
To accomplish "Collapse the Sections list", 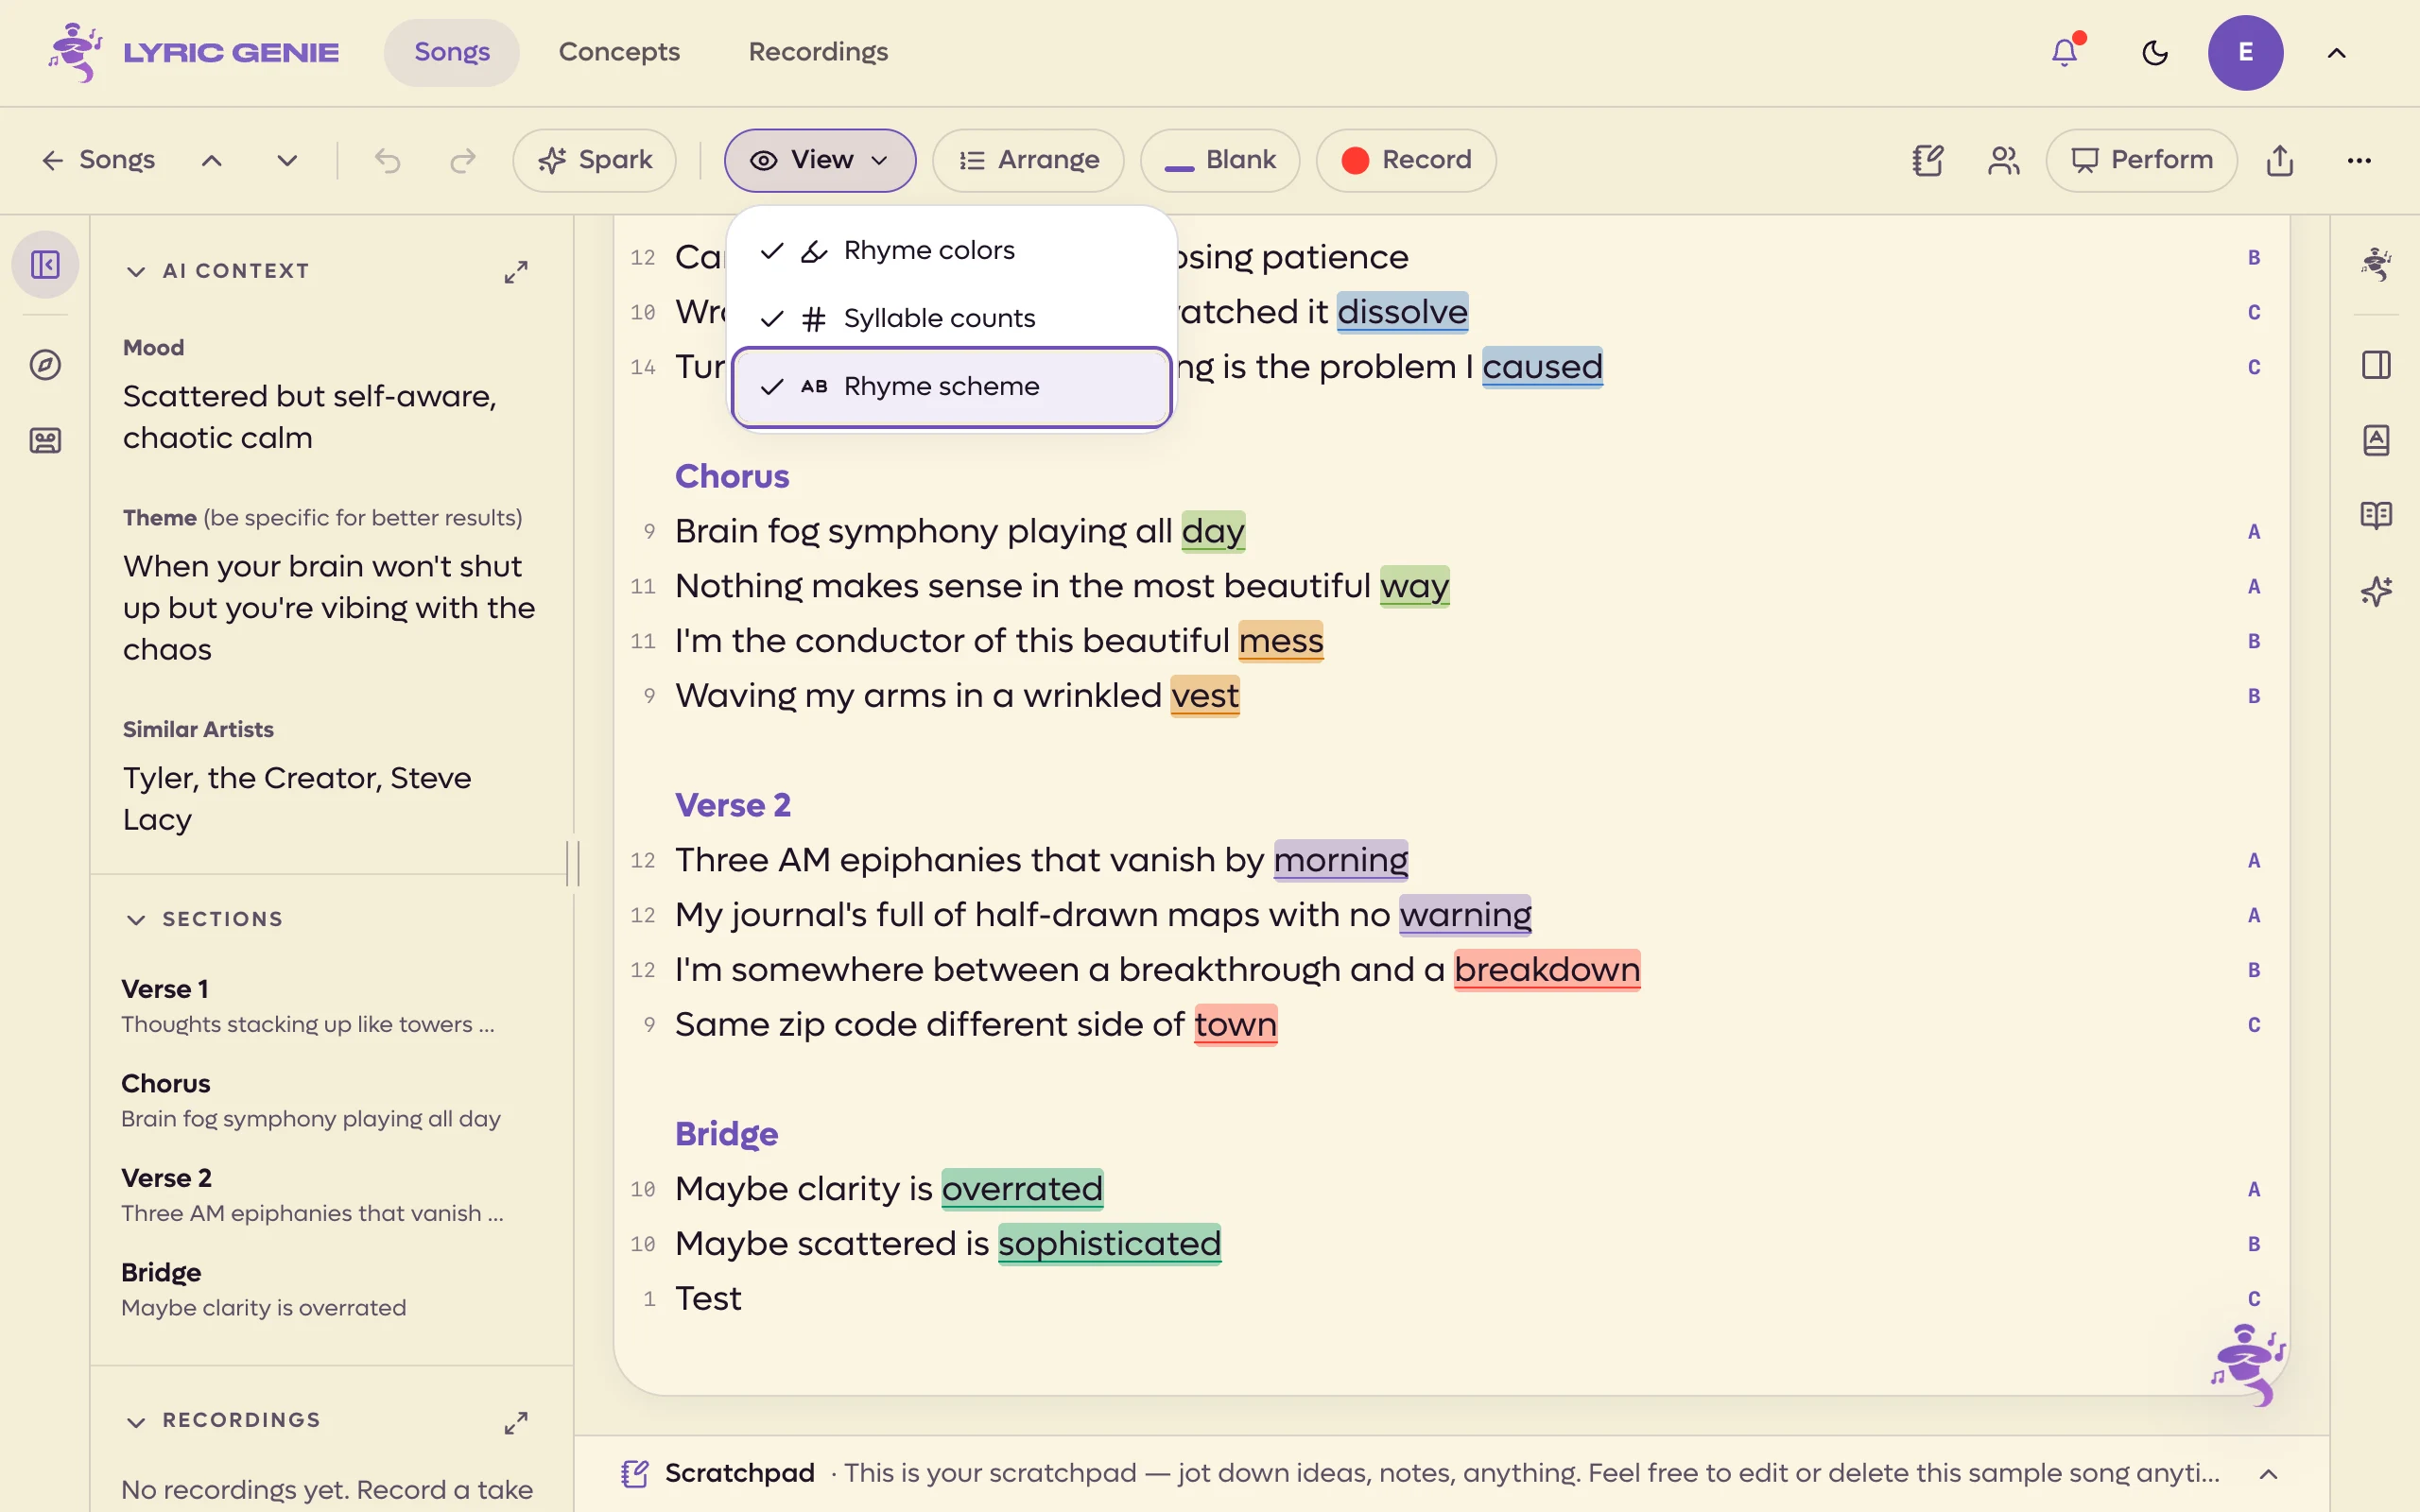I will tap(136, 919).
